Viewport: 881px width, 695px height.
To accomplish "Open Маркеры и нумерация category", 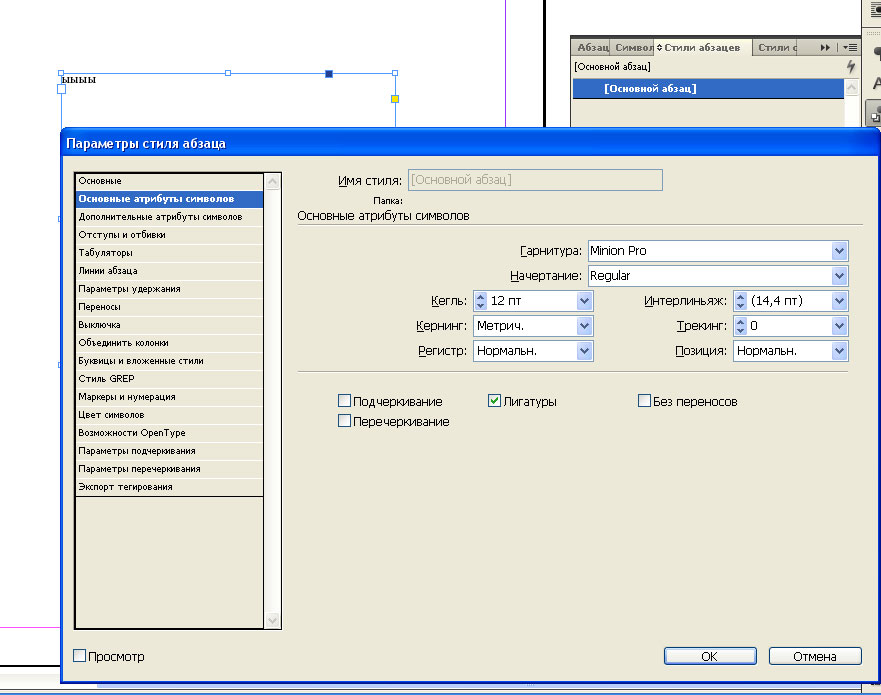I will pyautogui.click(x=169, y=397).
